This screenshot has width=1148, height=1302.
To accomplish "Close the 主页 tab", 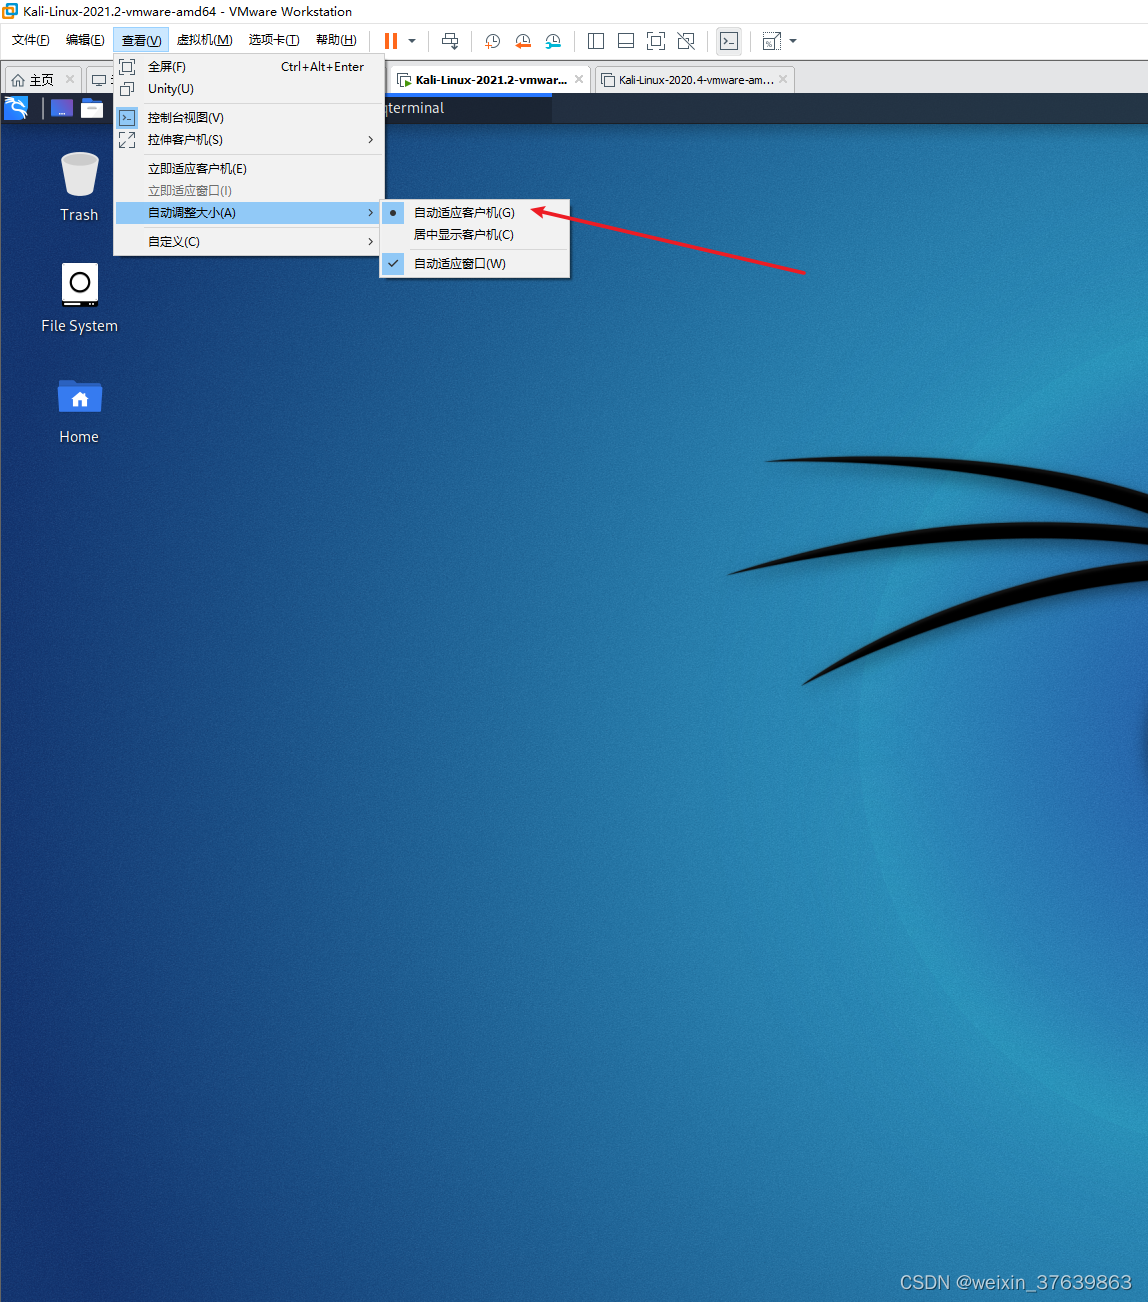I will pyautogui.click(x=70, y=79).
